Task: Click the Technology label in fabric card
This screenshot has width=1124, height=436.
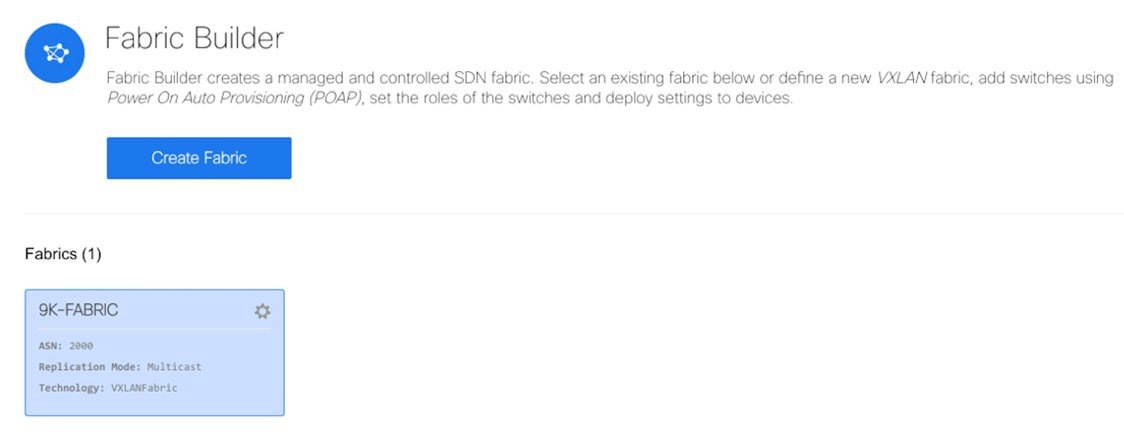Action: click(x=72, y=388)
